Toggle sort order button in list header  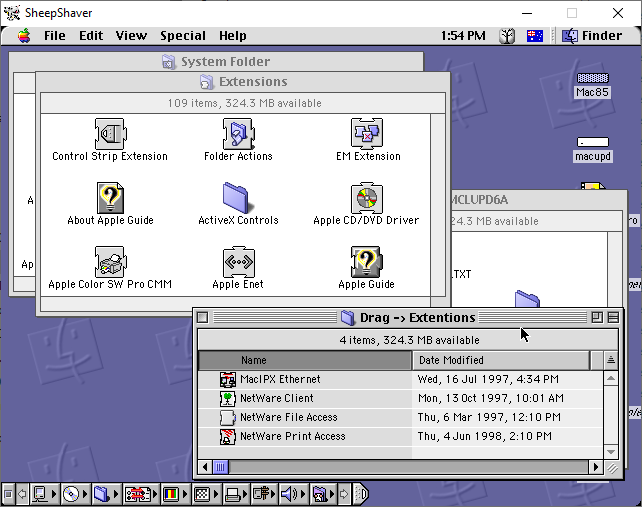[610, 360]
